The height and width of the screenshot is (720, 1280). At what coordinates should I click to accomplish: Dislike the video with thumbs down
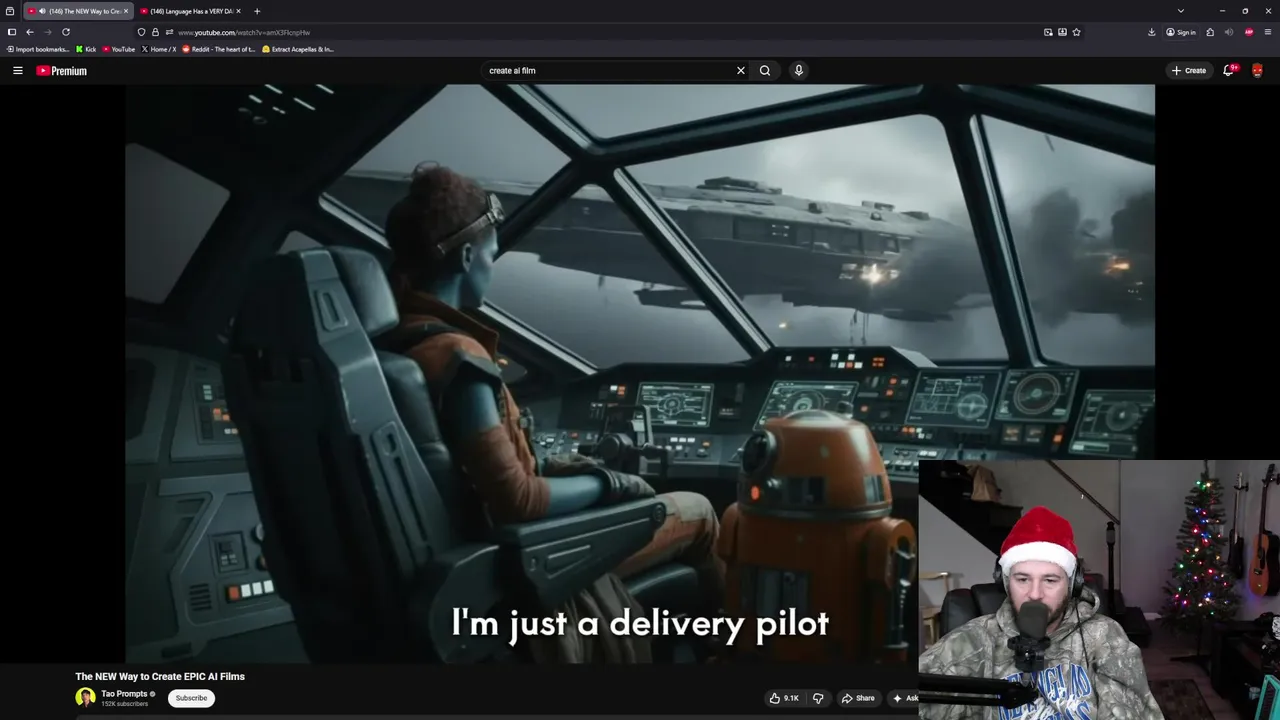(x=818, y=698)
